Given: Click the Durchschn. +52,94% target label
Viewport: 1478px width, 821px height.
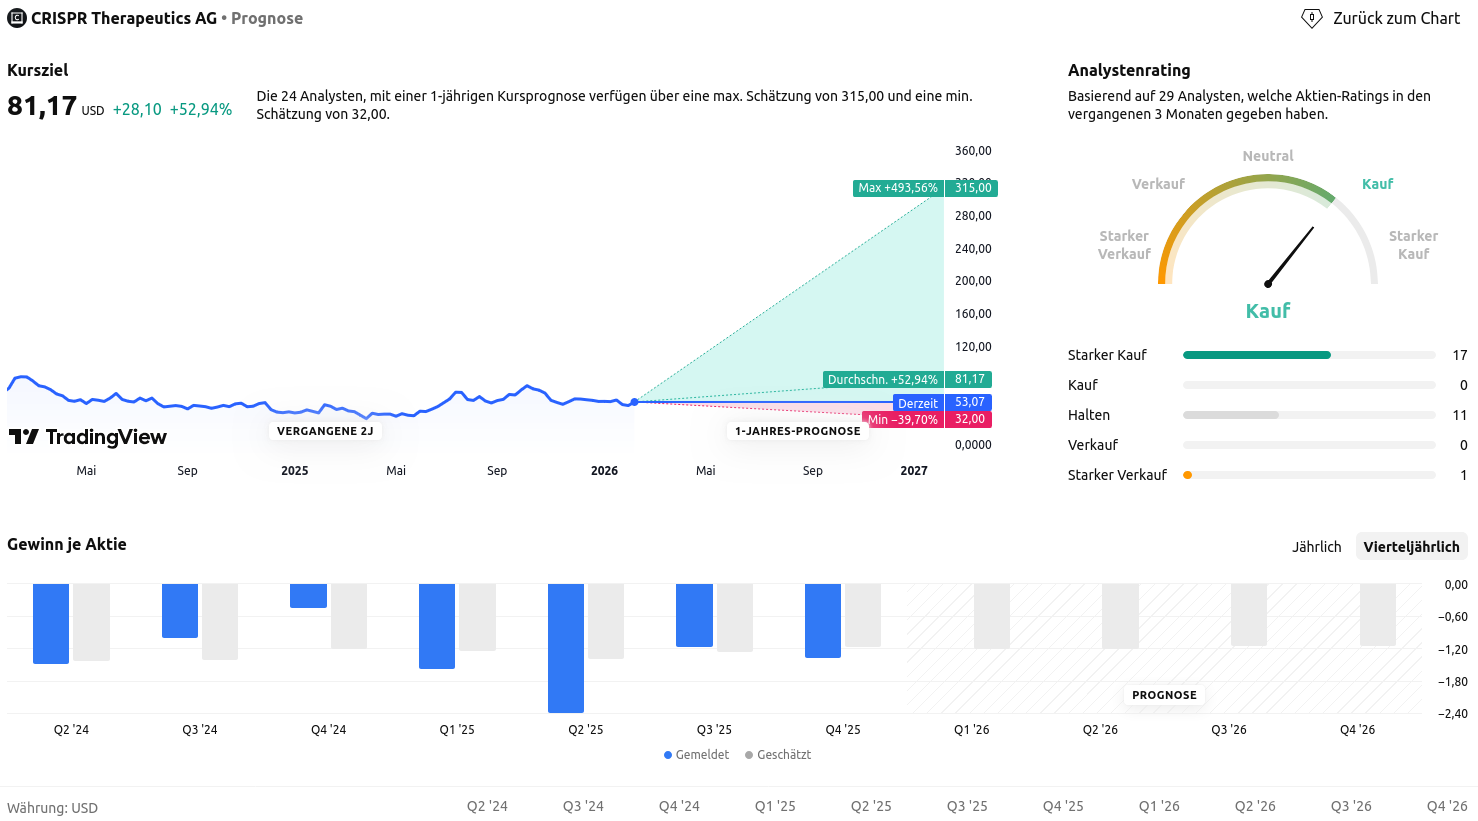Looking at the screenshot, I should [x=882, y=380].
